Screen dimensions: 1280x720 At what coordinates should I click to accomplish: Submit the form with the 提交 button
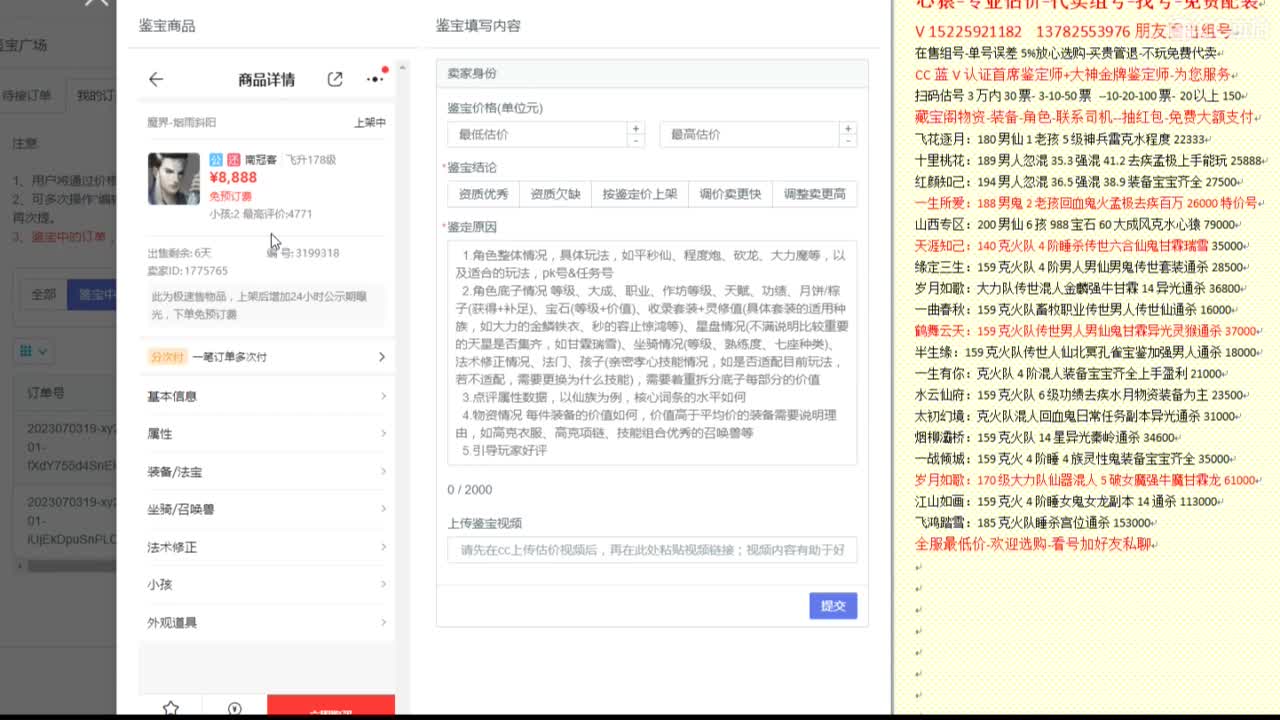833,605
